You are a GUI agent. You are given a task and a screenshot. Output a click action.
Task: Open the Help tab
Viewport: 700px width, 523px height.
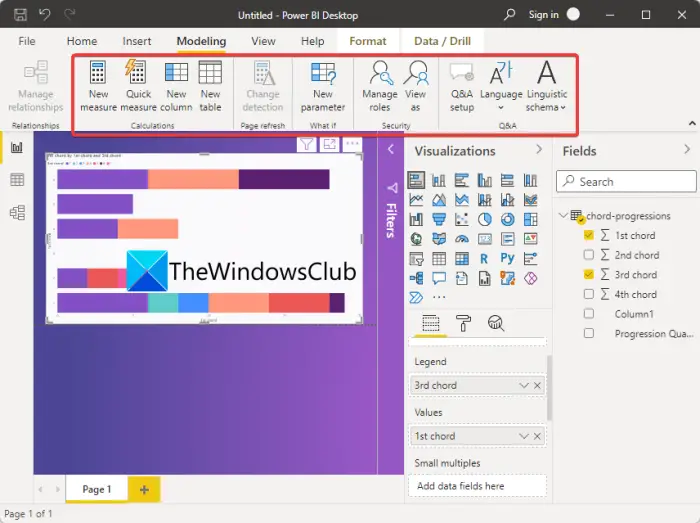[x=312, y=41]
